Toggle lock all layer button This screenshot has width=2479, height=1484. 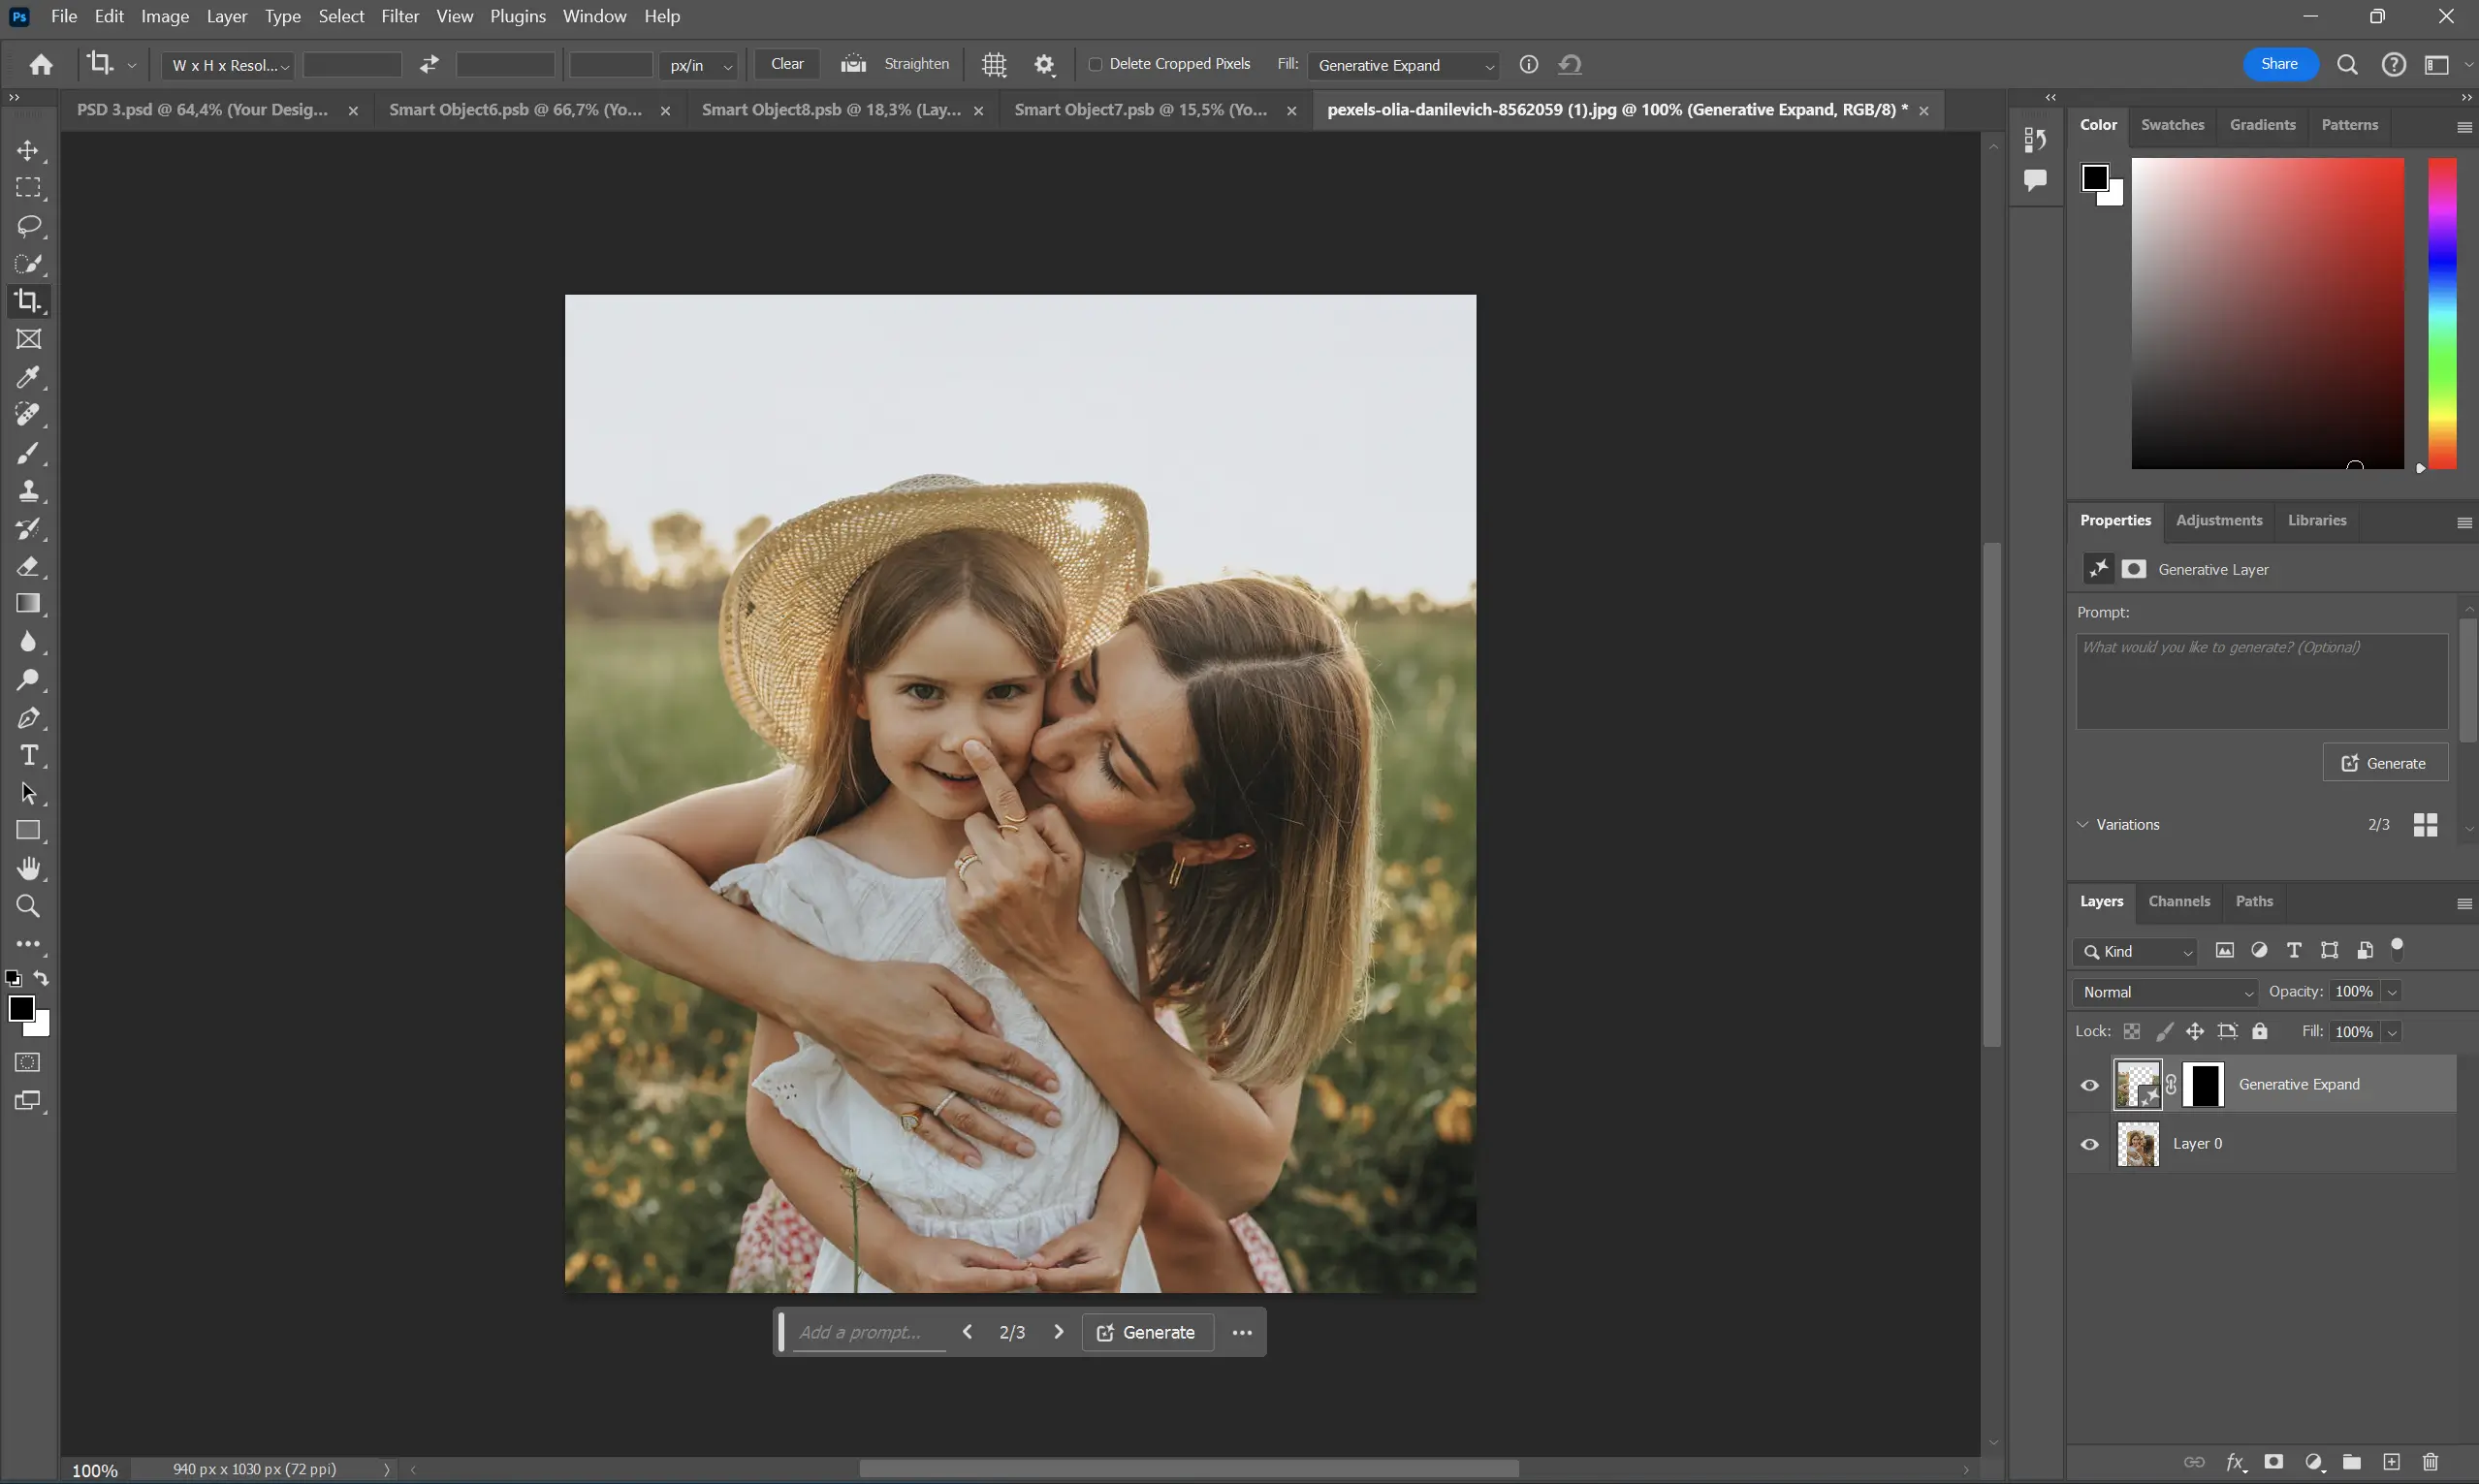[2259, 1031]
